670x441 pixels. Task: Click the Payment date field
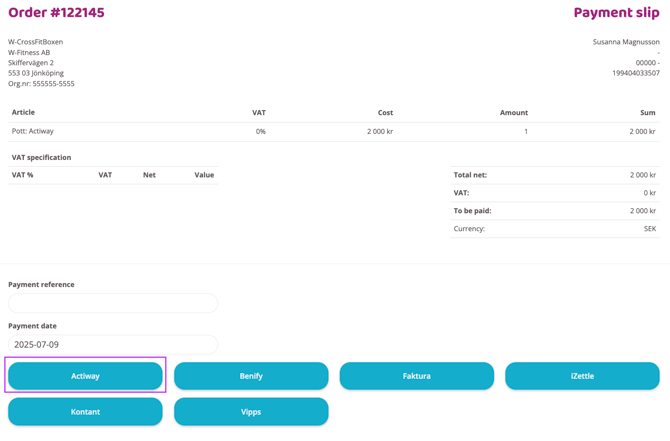click(x=113, y=345)
